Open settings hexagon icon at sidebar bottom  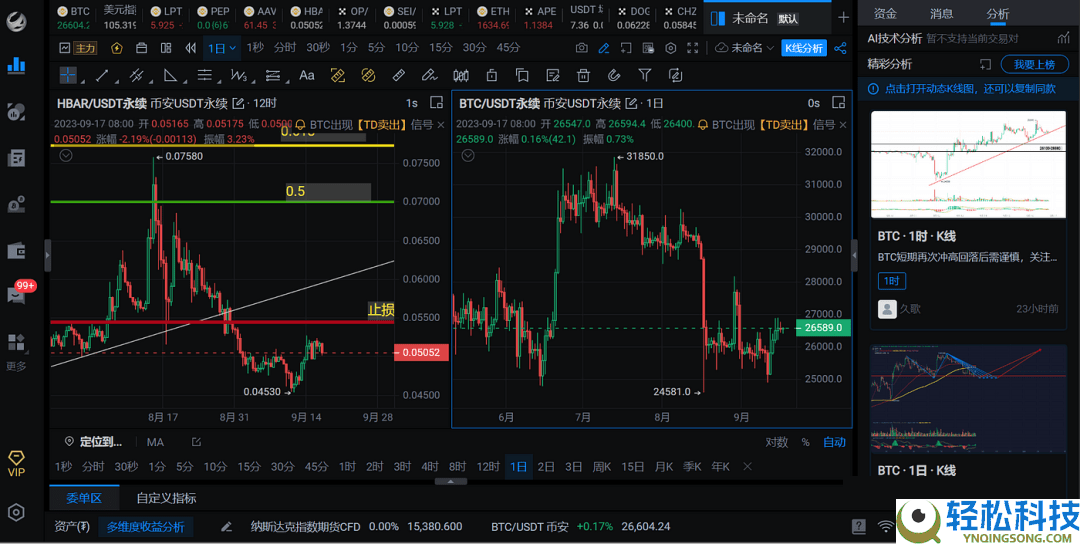click(x=16, y=512)
